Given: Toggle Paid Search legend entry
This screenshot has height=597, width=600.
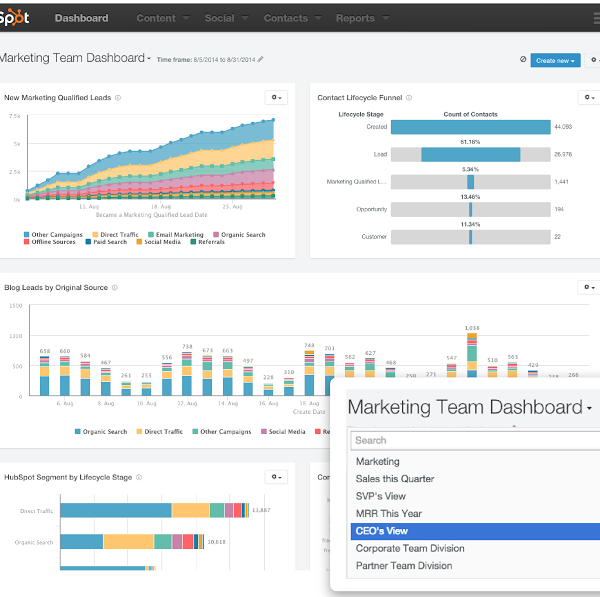Looking at the screenshot, I should tap(106, 242).
